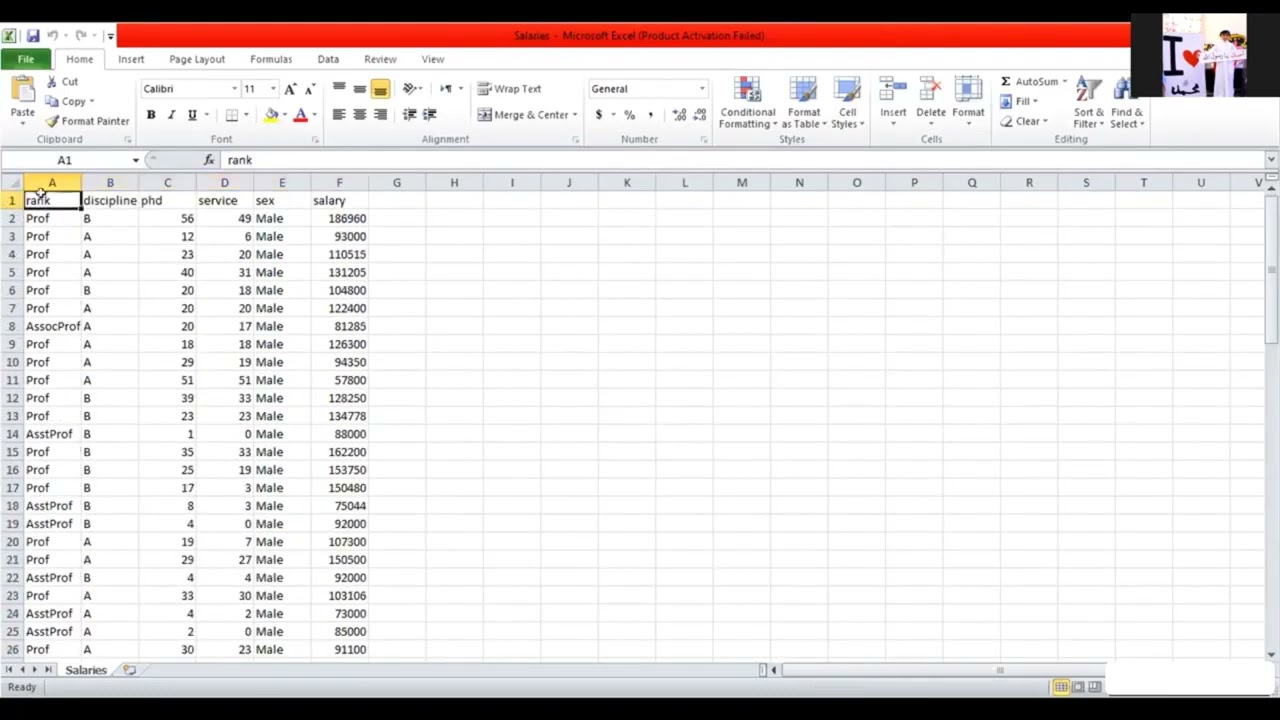Toggle Wrap Text

(x=509, y=89)
